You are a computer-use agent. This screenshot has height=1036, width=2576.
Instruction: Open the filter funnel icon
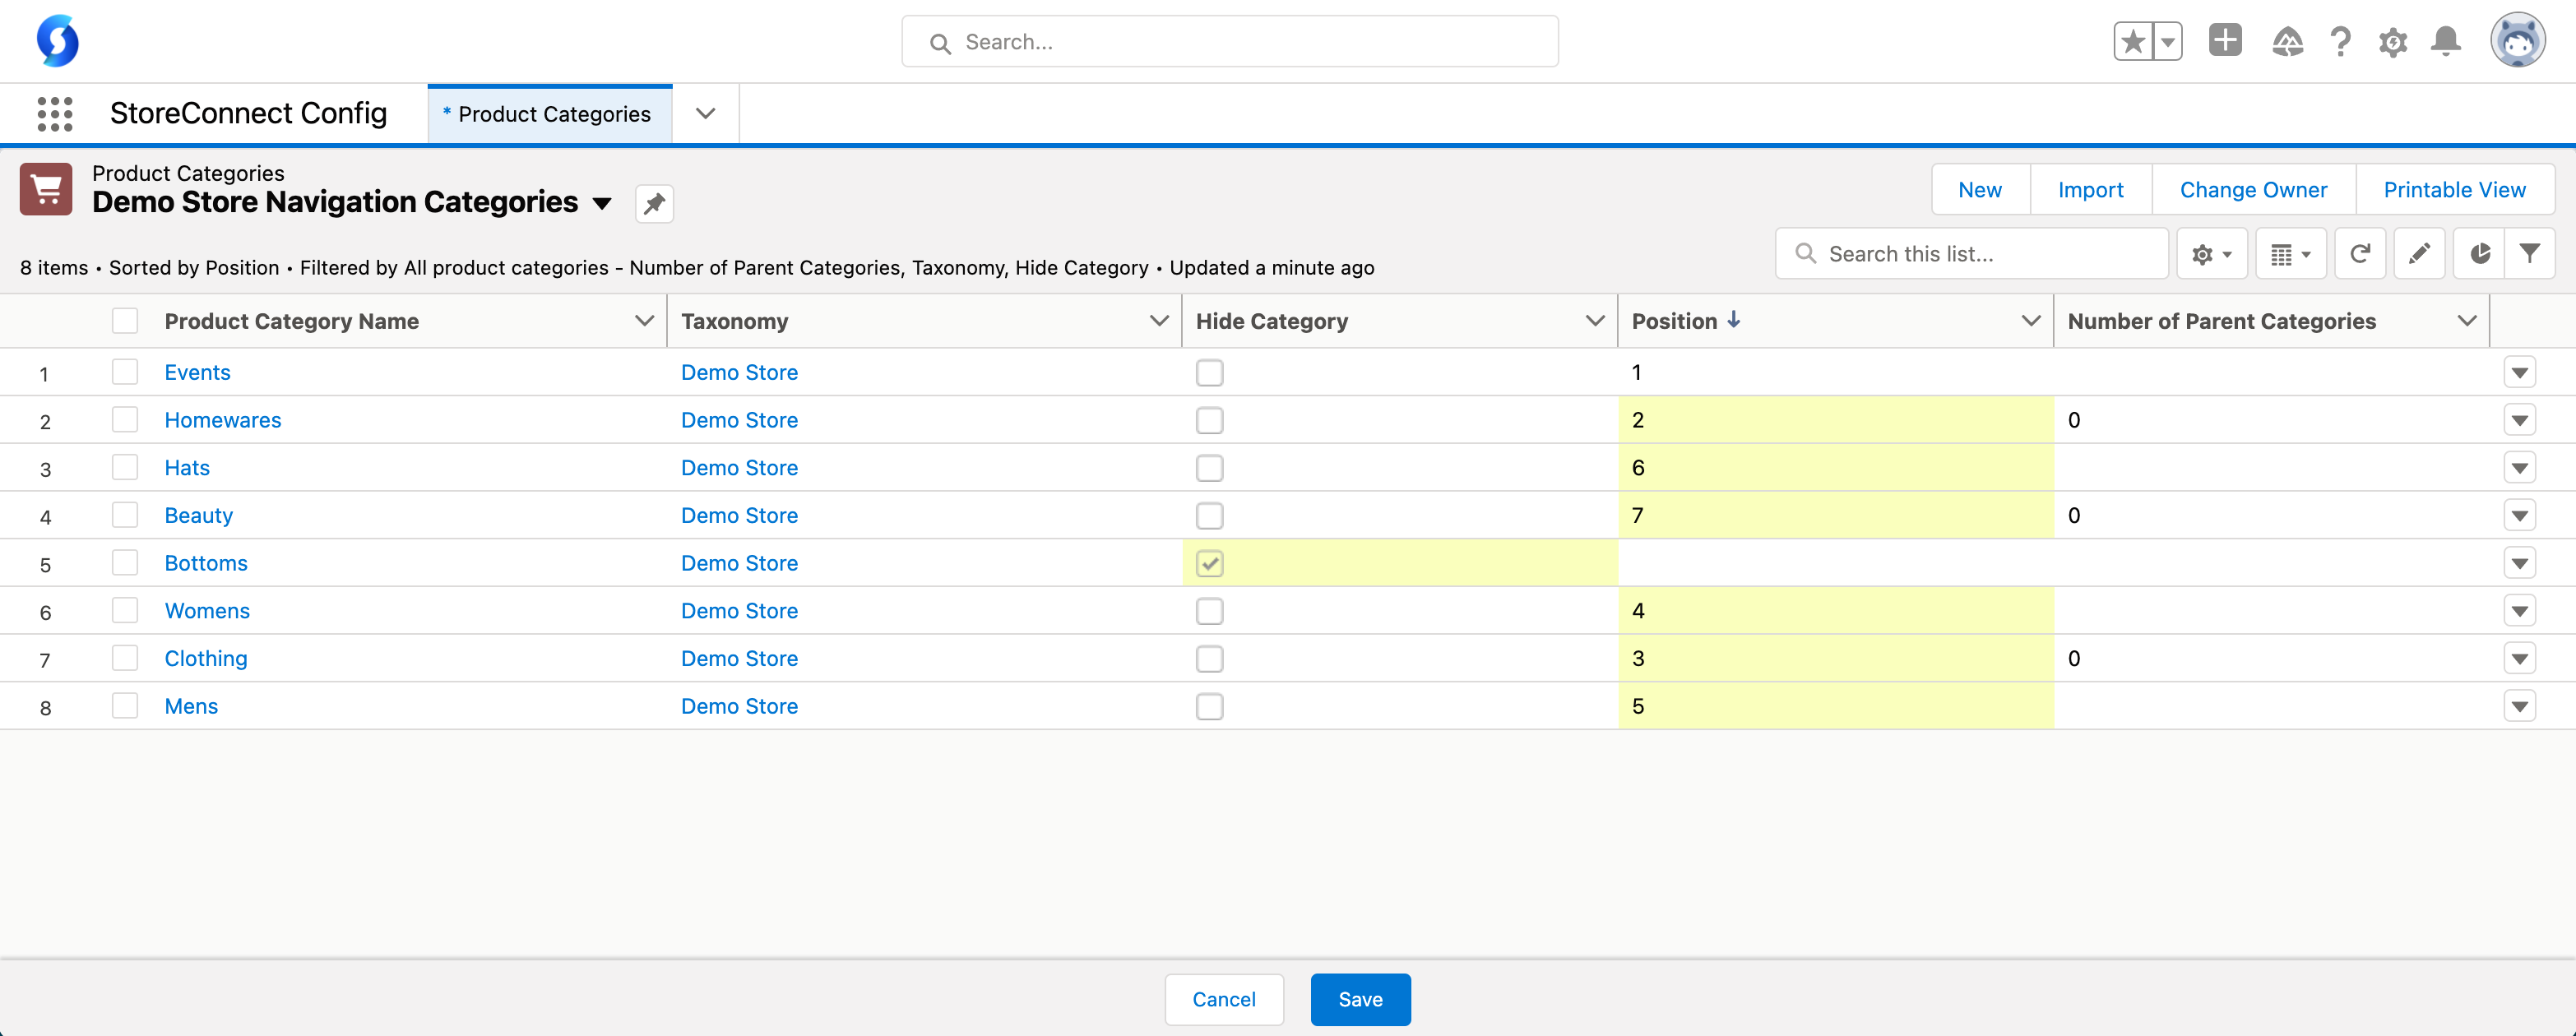click(2530, 254)
